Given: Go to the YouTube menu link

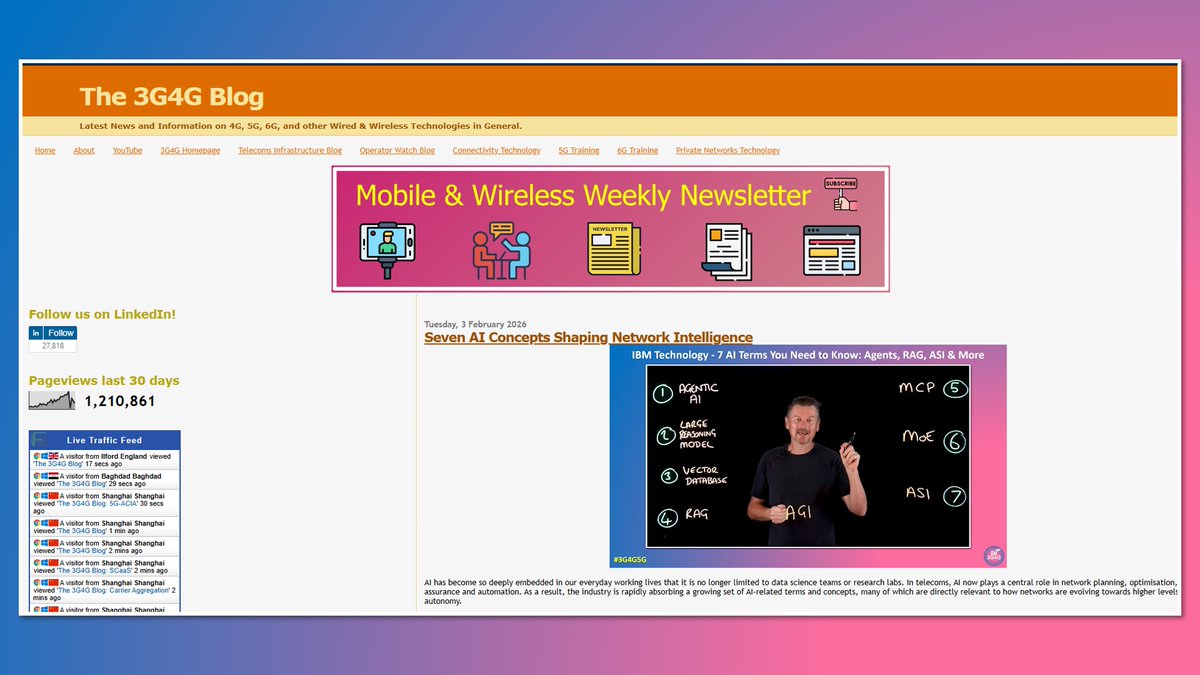Looking at the screenshot, I should [x=127, y=150].
